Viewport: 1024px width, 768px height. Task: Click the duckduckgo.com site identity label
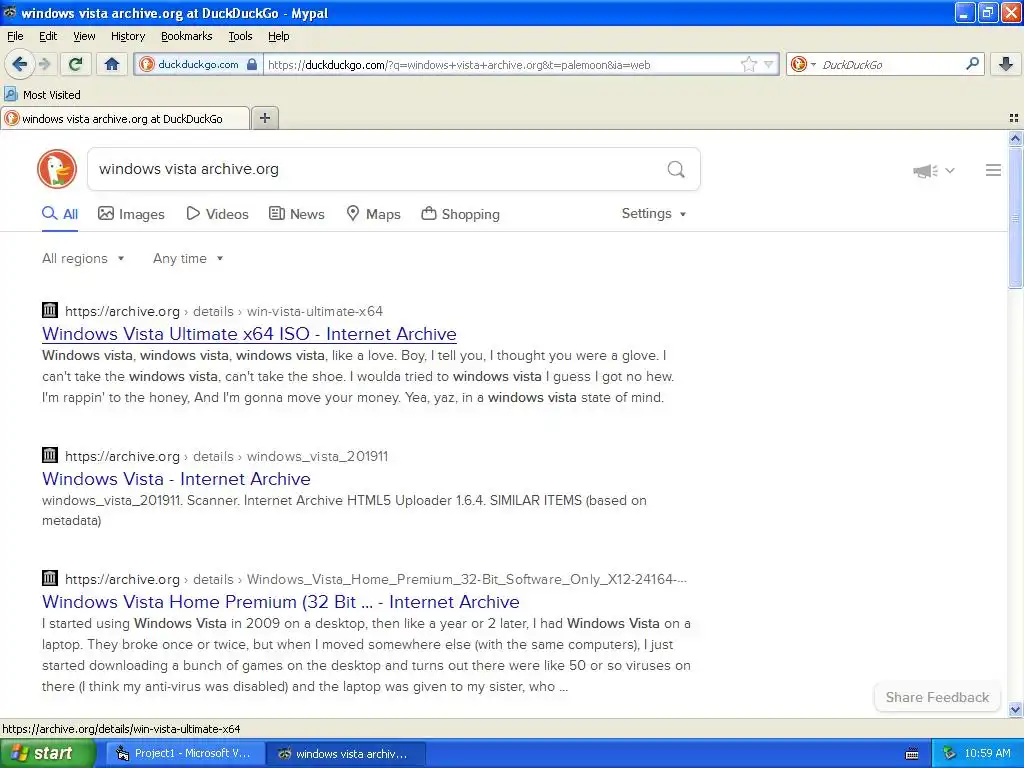tap(198, 64)
